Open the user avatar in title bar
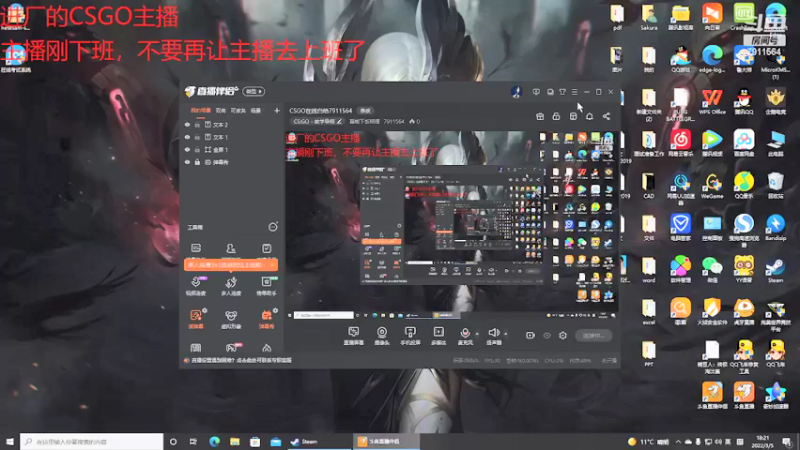800x450 pixels. click(516, 92)
